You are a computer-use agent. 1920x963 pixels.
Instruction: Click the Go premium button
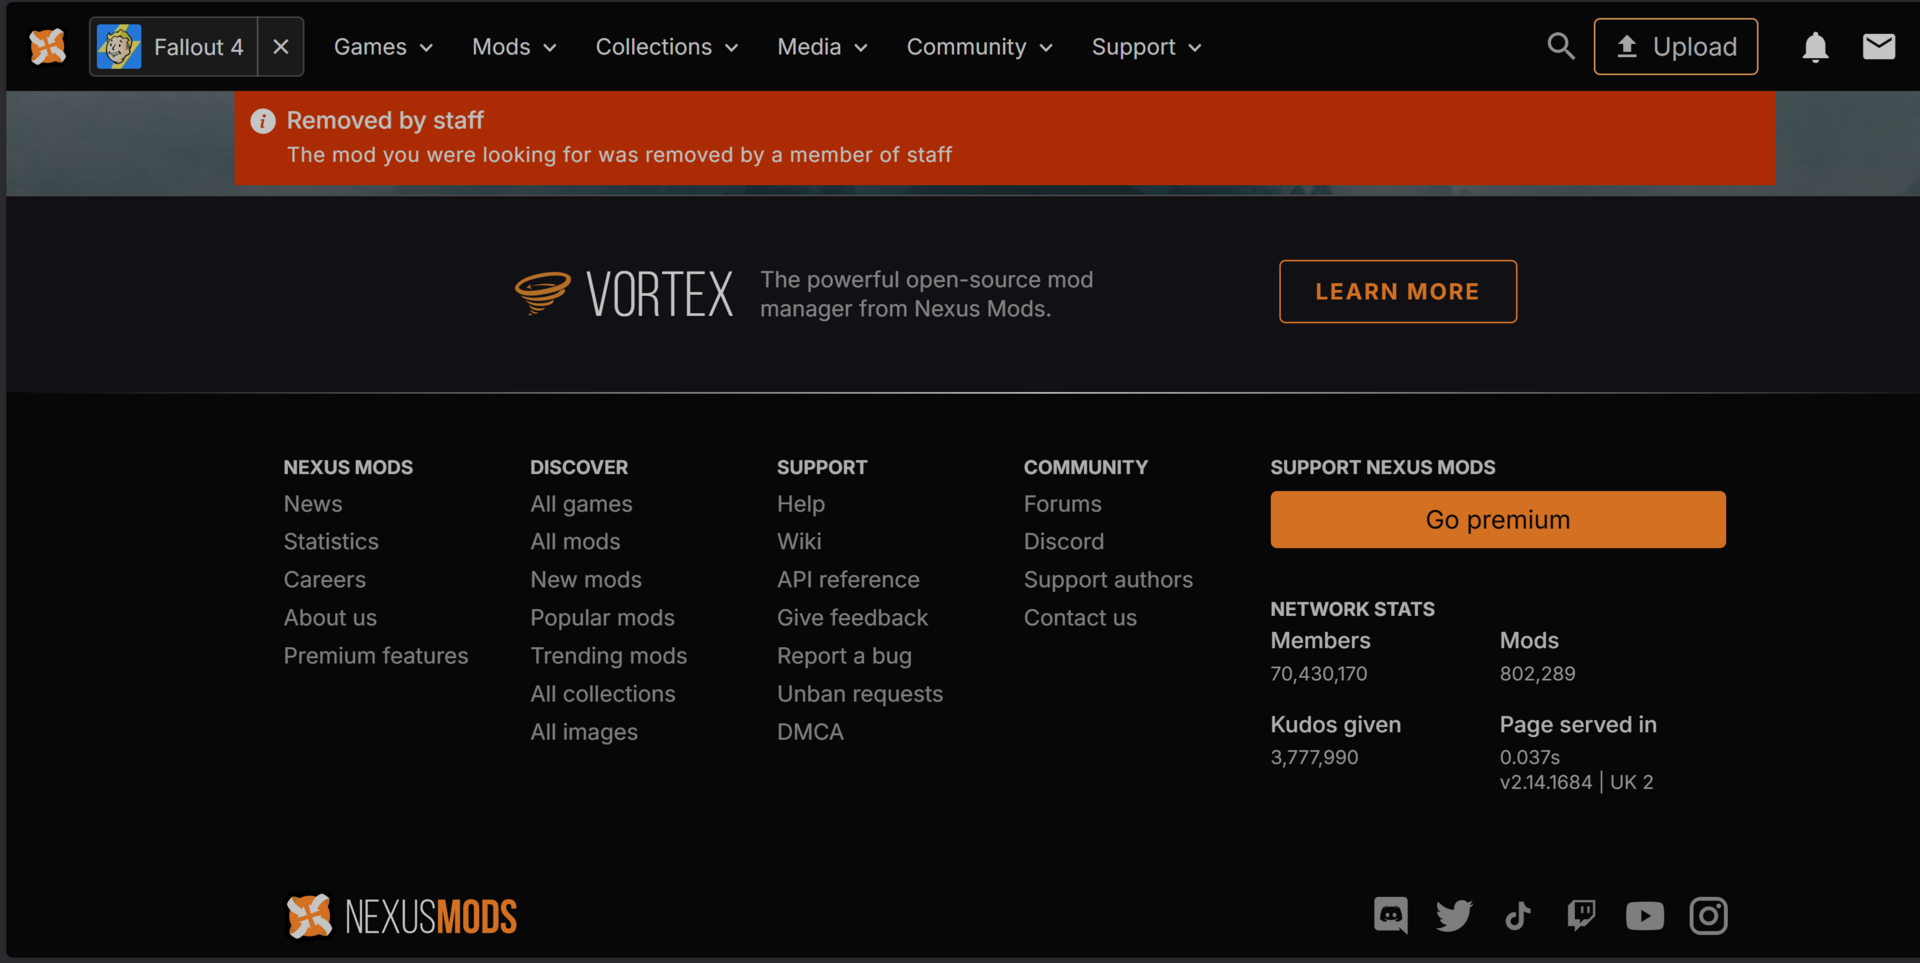pos(1498,520)
